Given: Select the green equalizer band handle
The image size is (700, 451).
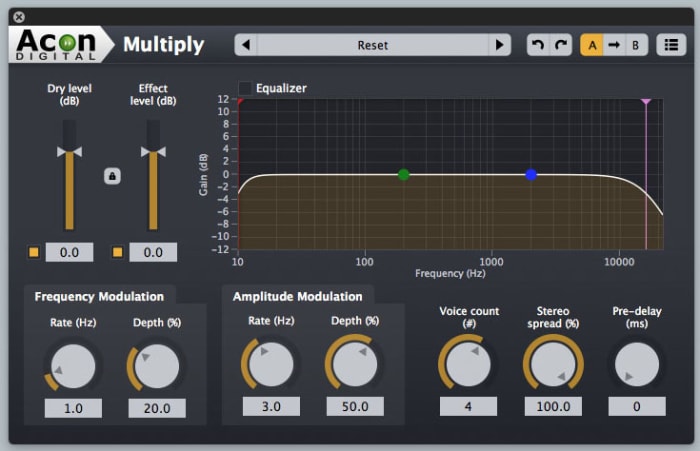Looking at the screenshot, I should click(x=404, y=174).
